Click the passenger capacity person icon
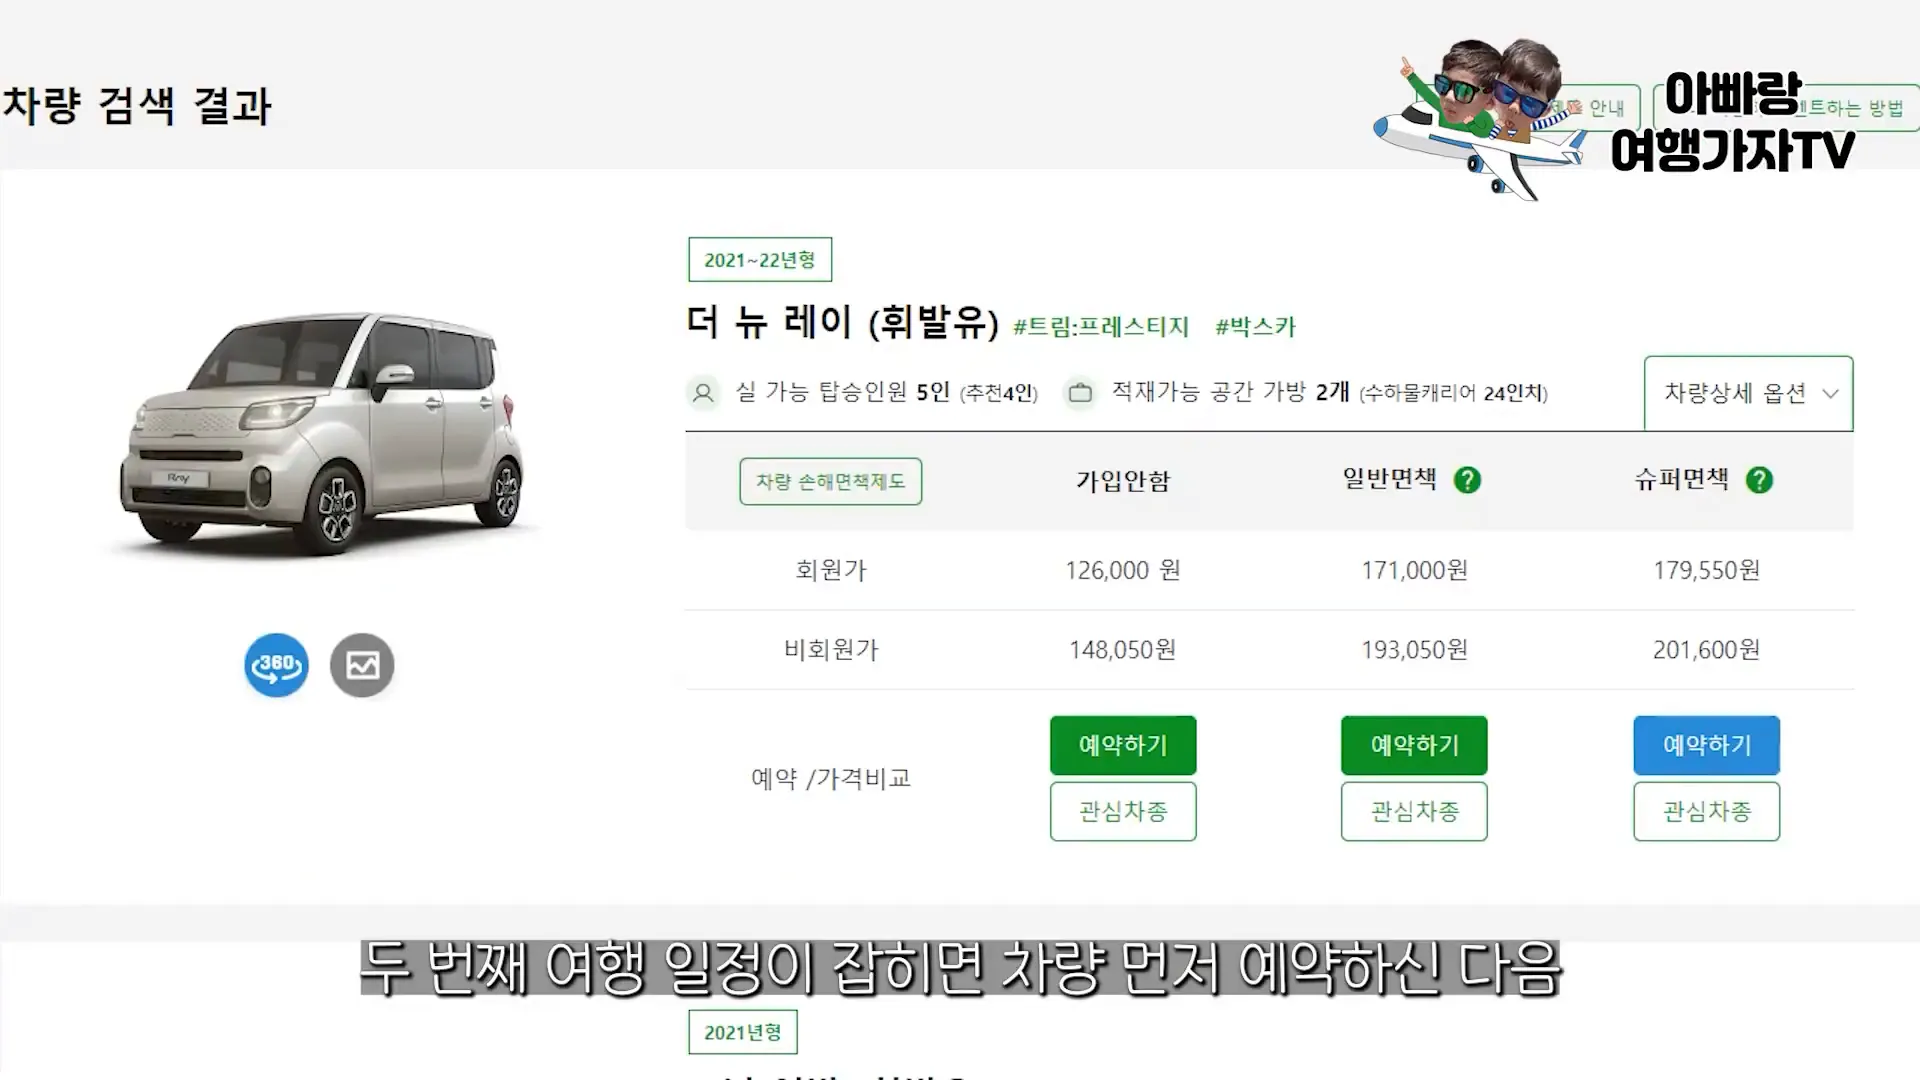 coord(704,393)
